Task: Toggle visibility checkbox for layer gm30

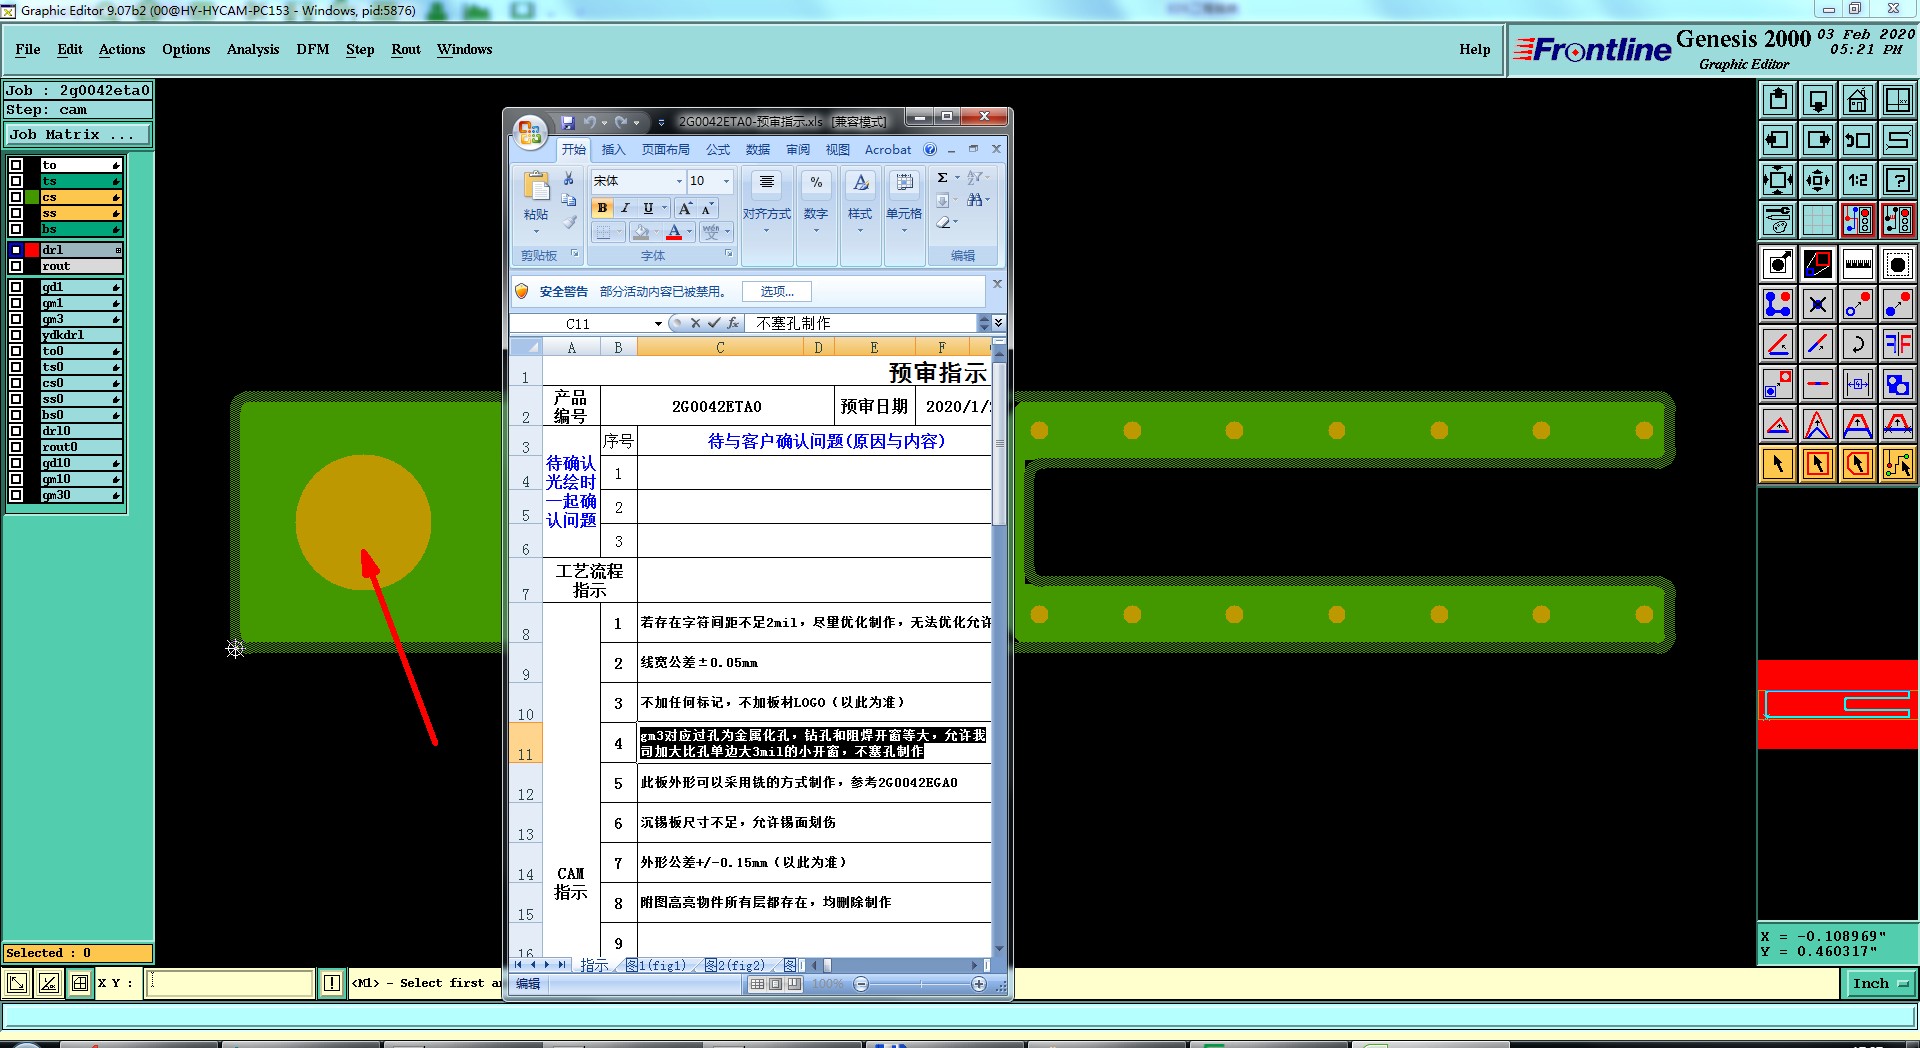Action: click(16, 495)
